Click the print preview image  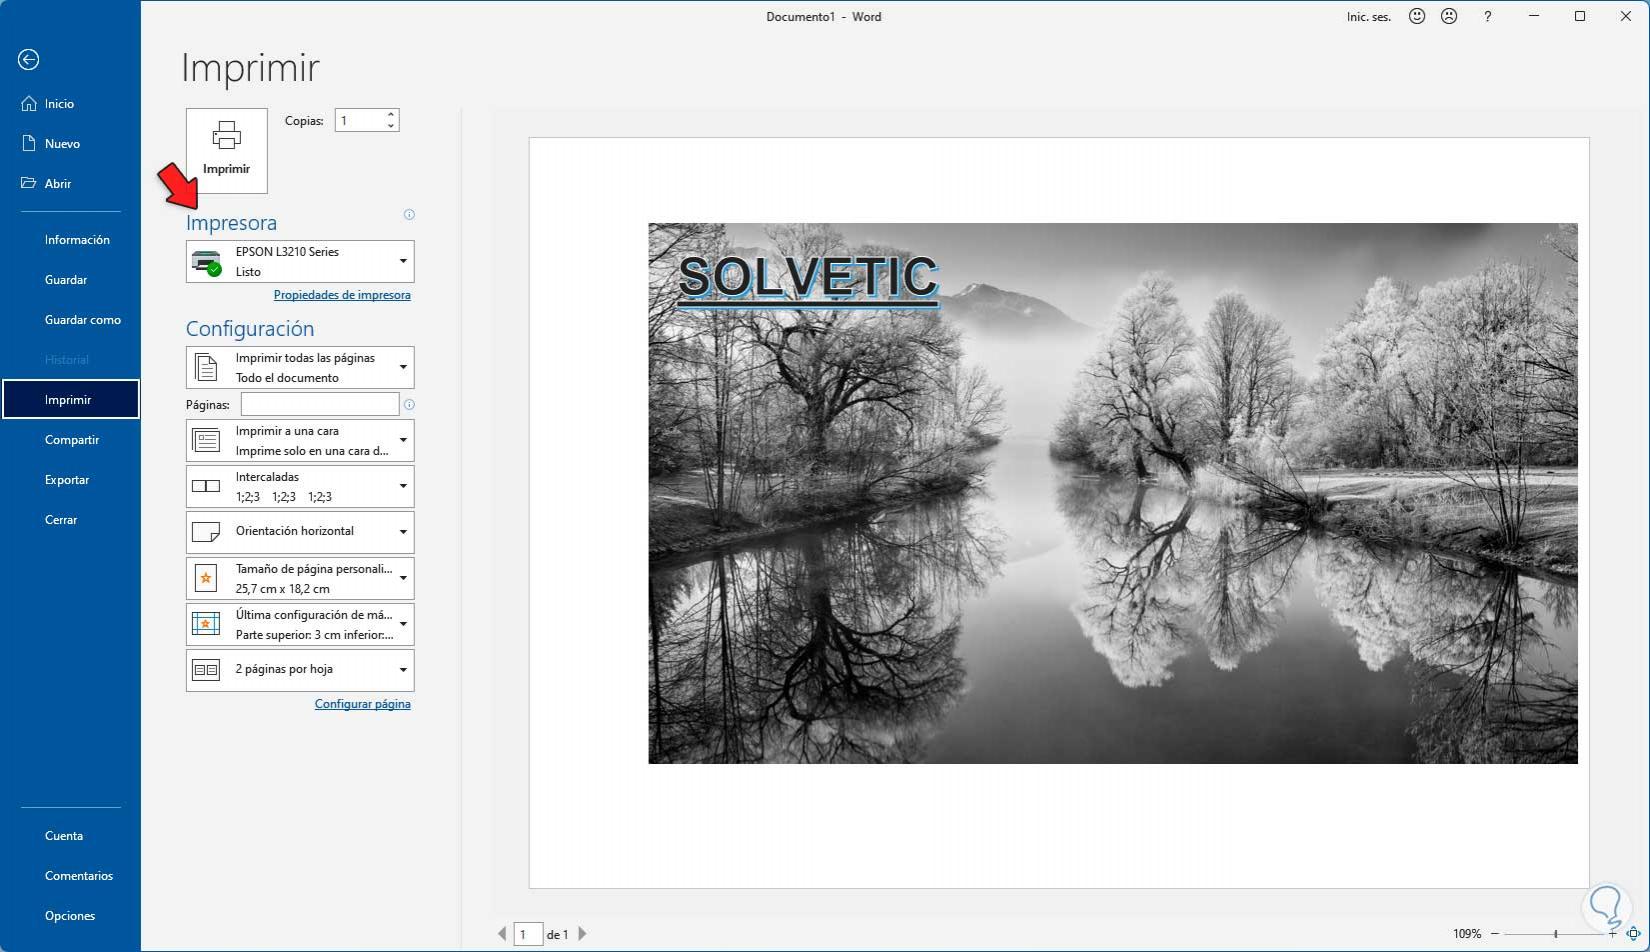(1113, 493)
